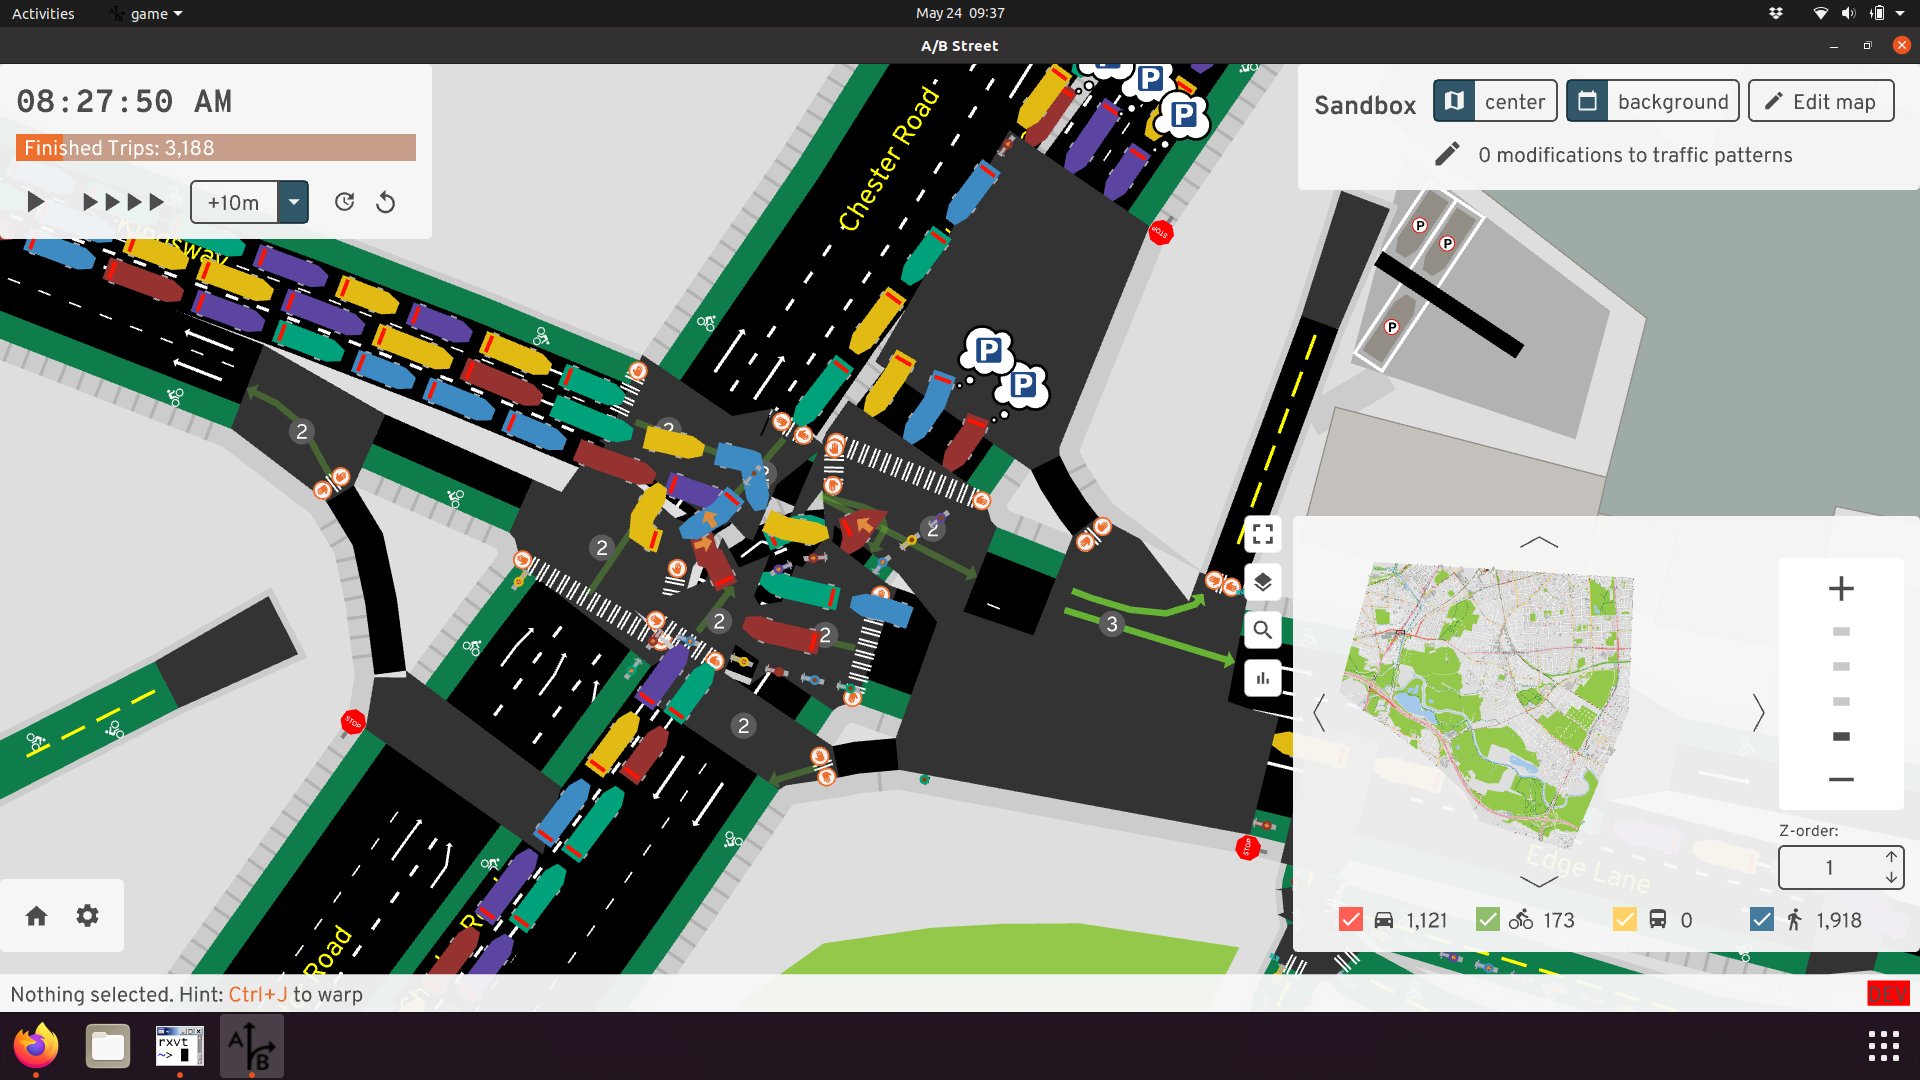The height and width of the screenshot is (1080, 1920).
Task: Click the simulation clock 08:27:50 AM
Action: click(124, 101)
